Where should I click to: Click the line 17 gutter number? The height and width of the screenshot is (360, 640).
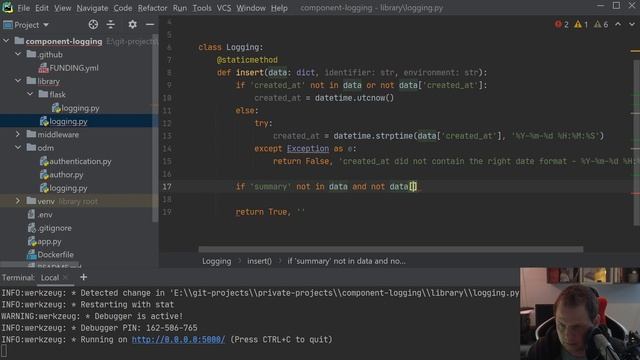click(167, 187)
